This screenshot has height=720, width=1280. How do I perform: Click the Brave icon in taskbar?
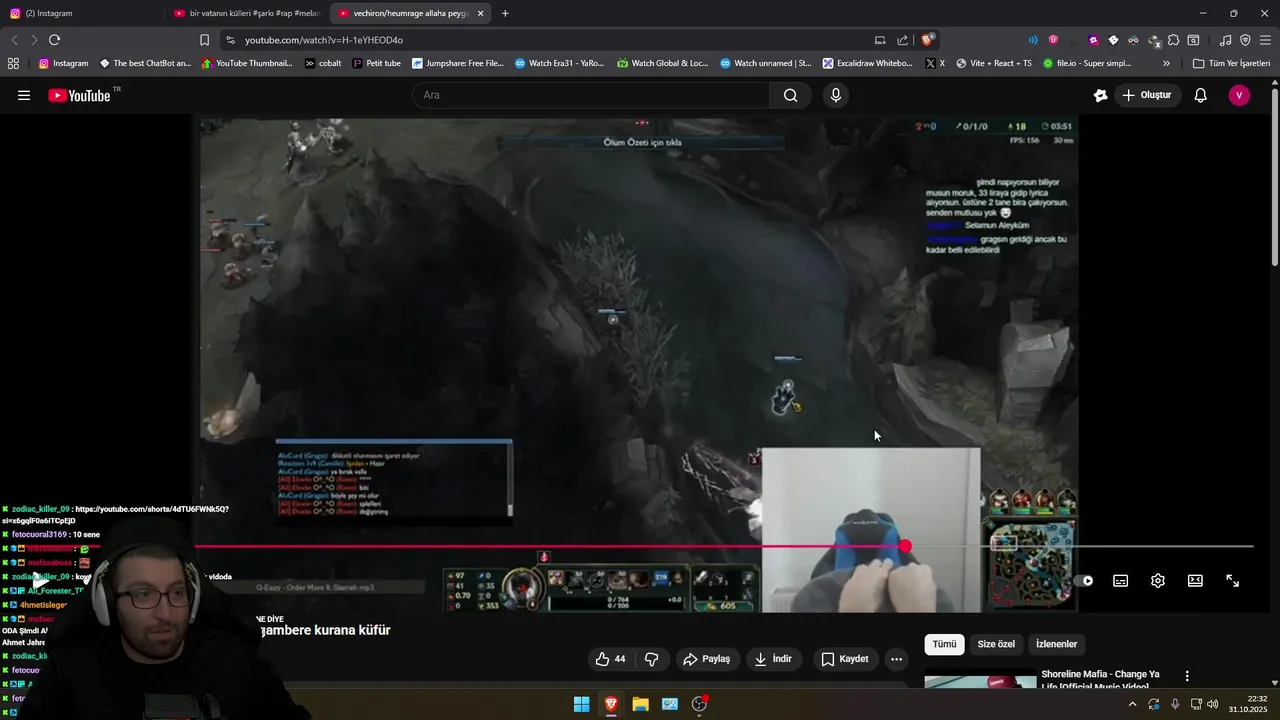(611, 704)
